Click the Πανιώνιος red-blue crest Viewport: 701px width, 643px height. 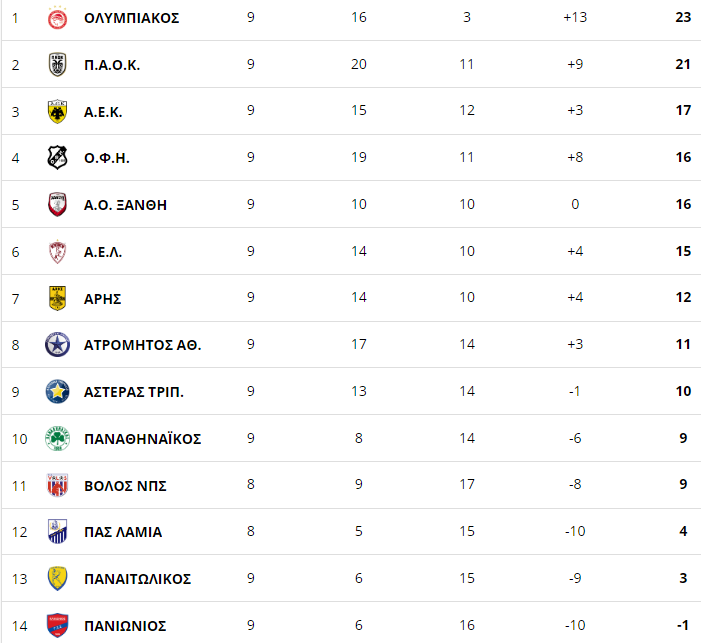coord(57,626)
